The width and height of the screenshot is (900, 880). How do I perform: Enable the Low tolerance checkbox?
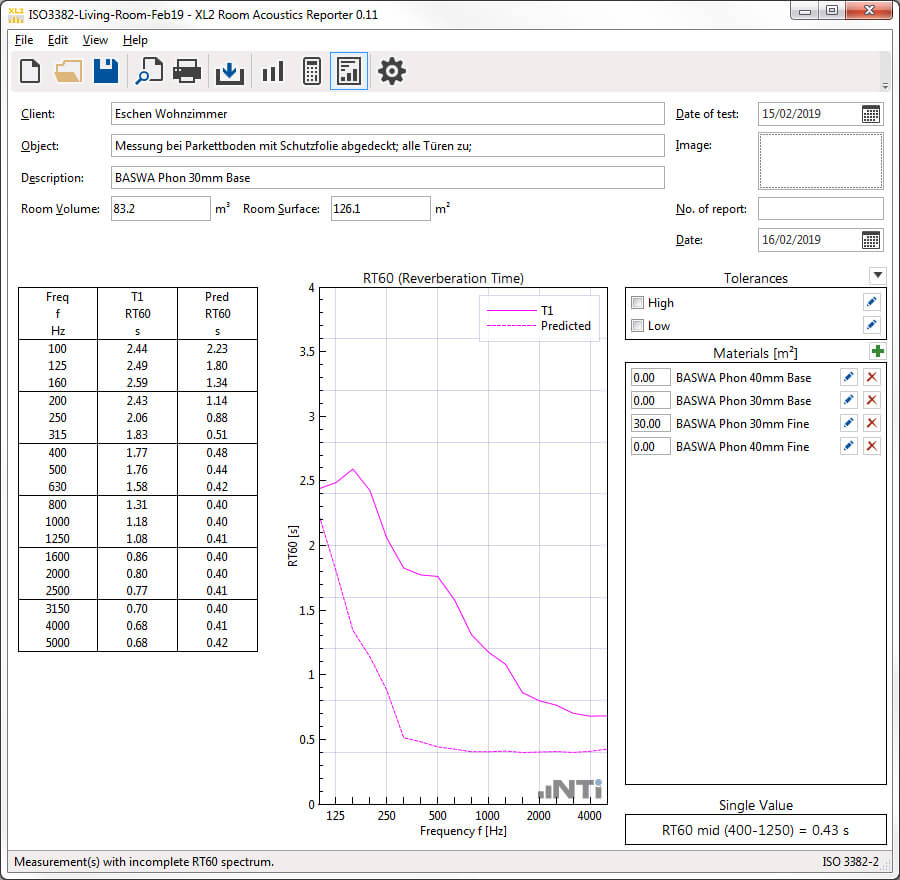click(638, 326)
